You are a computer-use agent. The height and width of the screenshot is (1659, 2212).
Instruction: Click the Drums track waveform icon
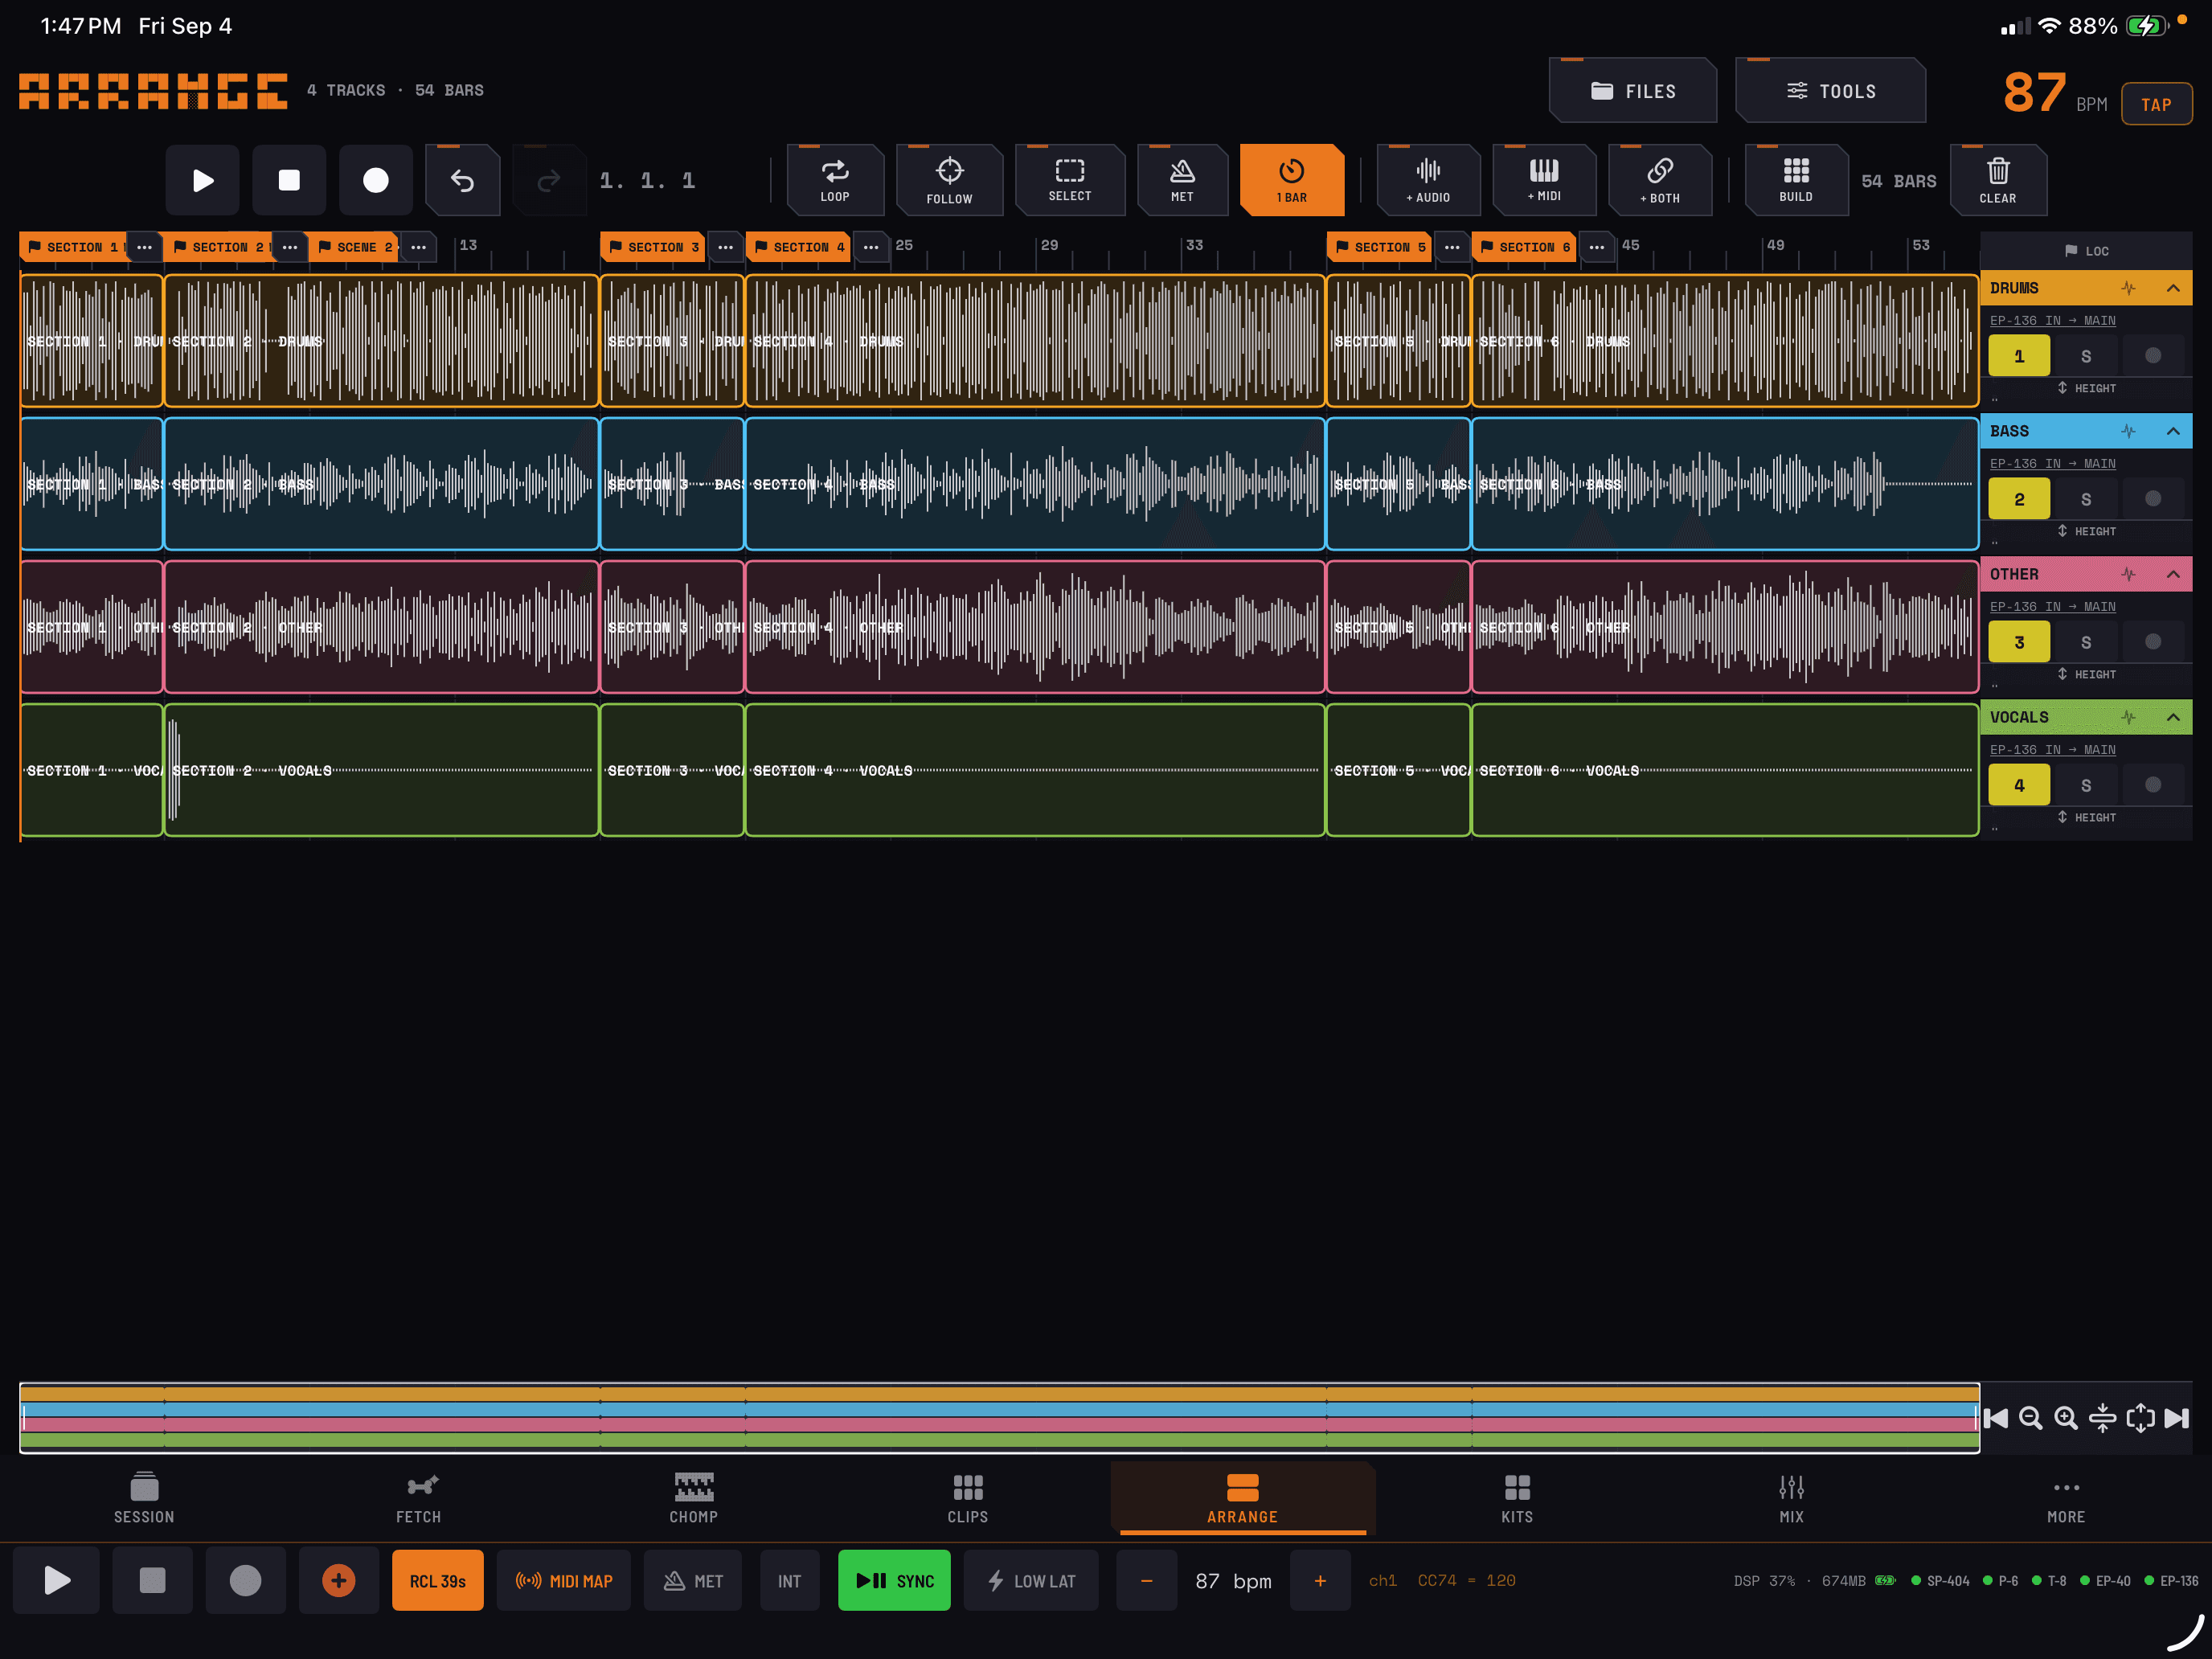click(2128, 288)
